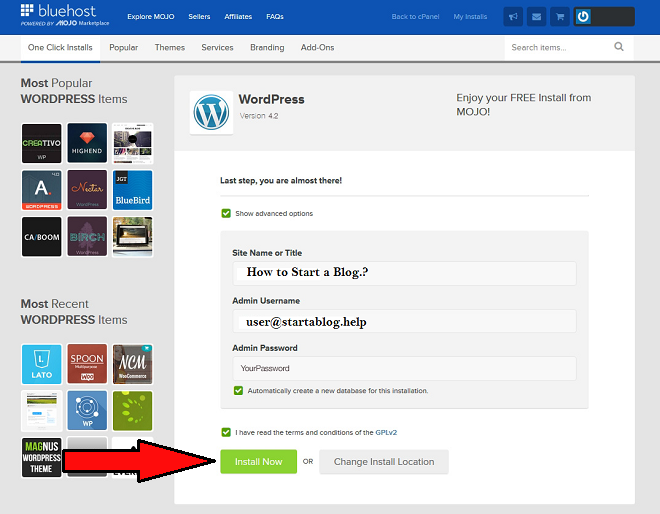
Task: Toggle automatically create new database checkbox
Action: click(238, 391)
